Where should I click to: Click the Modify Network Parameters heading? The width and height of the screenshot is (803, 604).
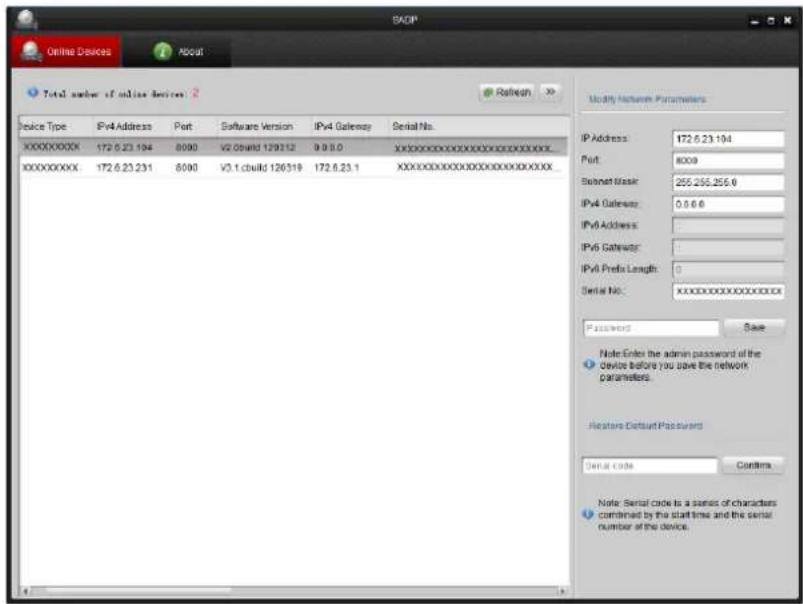click(x=647, y=99)
